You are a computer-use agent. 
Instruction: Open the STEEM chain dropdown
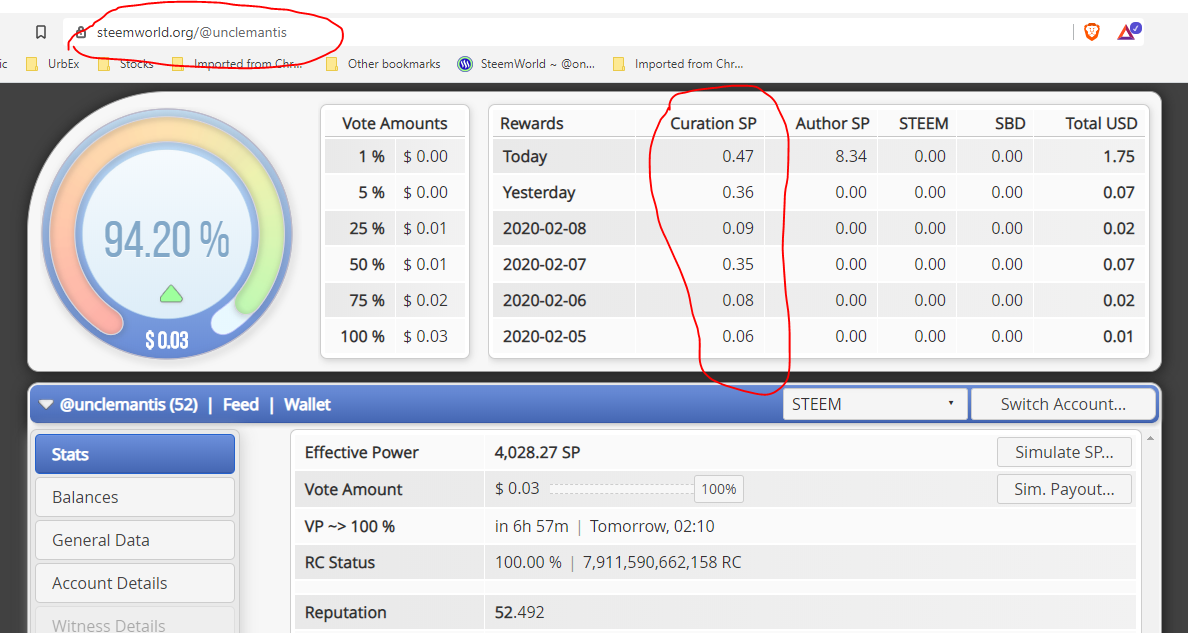[x=875, y=404]
